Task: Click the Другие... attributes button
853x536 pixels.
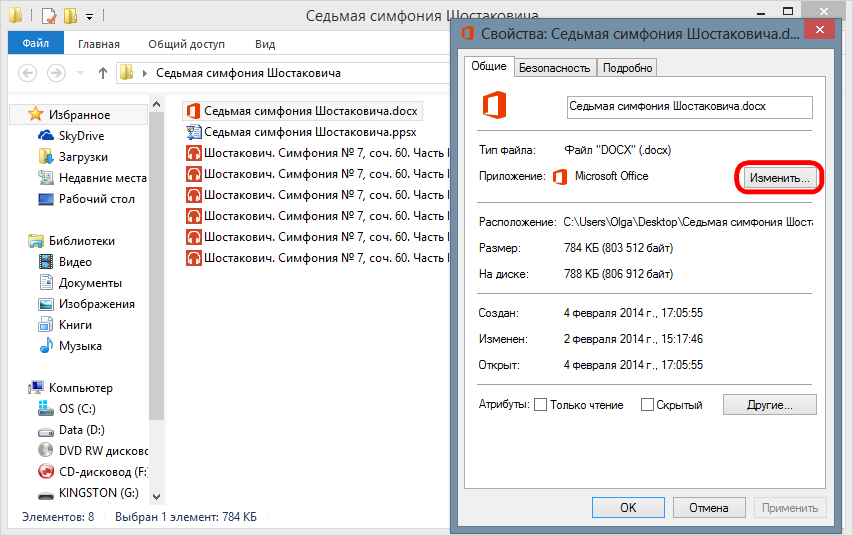Action: coord(769,405)
